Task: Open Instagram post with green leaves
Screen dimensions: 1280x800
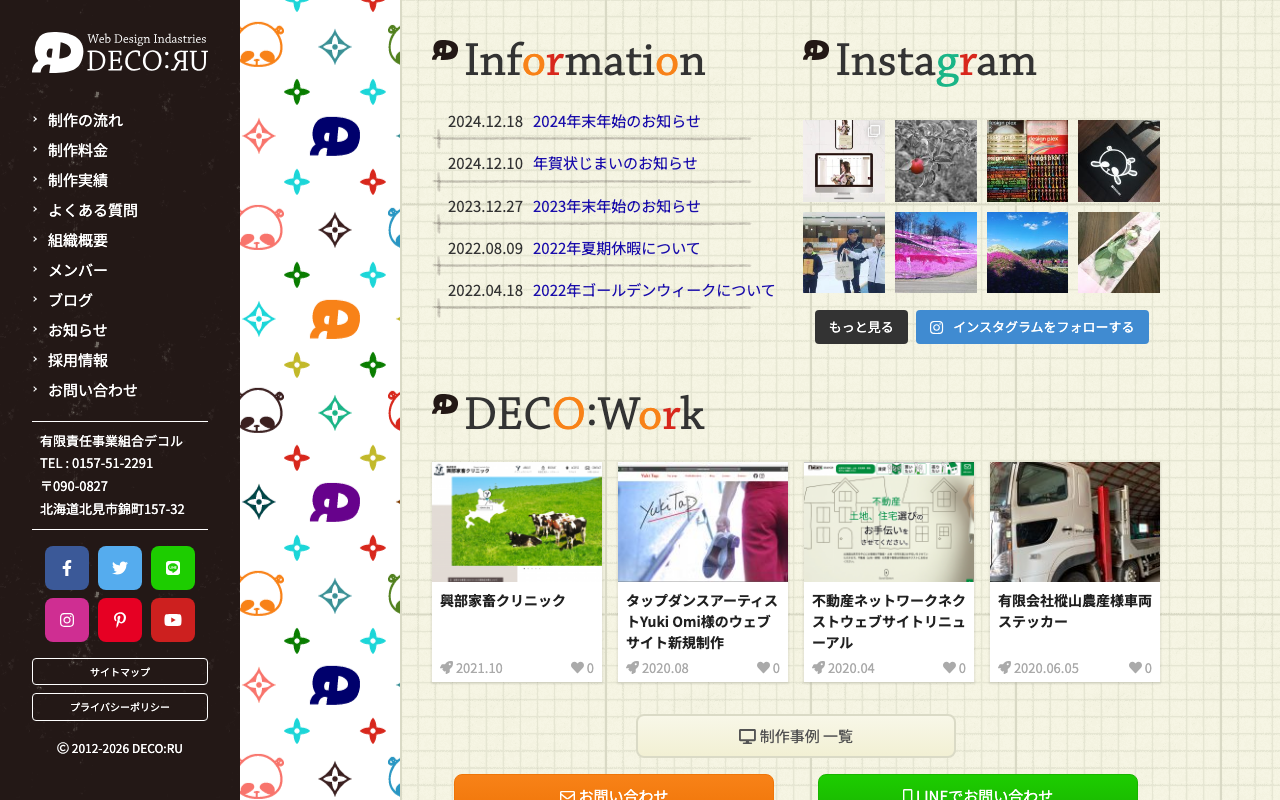Action: 1119,252
